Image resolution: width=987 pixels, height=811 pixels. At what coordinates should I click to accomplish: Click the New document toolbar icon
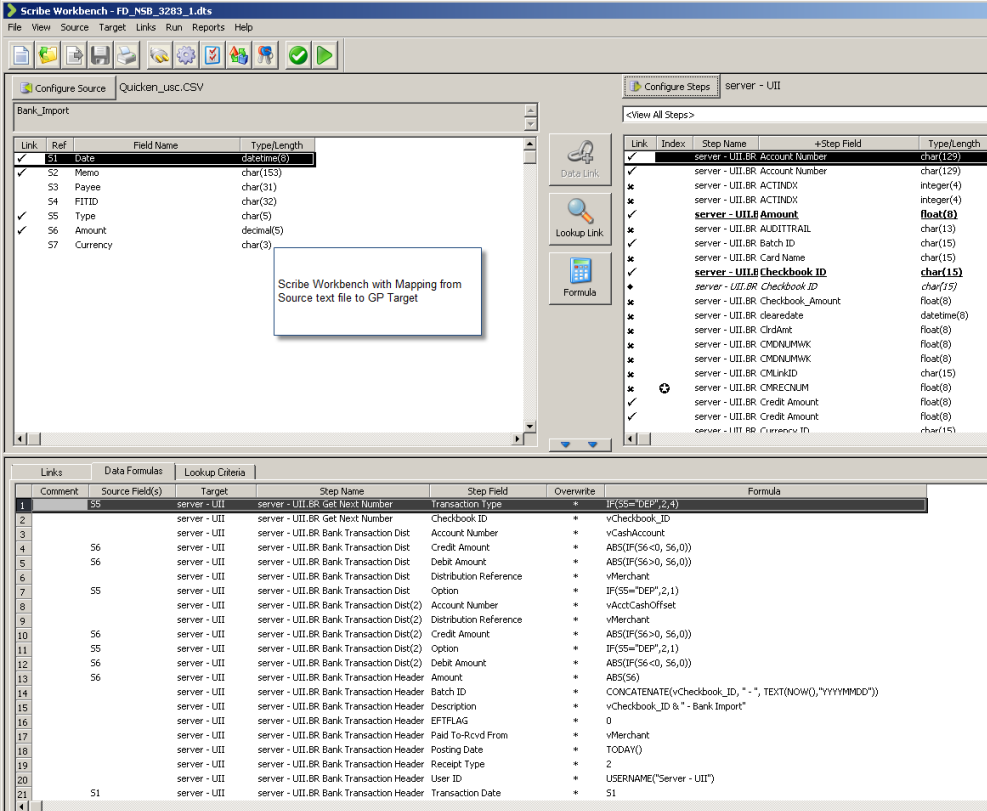coord(21,55)
